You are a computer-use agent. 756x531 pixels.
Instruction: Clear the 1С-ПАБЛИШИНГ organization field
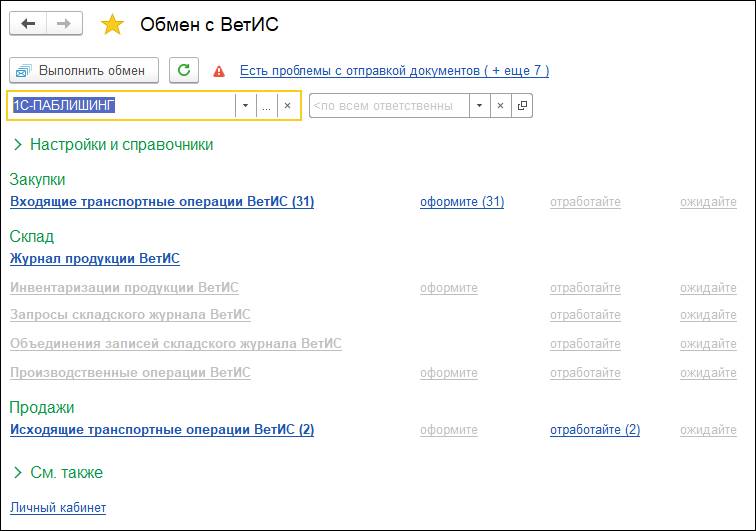(x=288, y=105)
